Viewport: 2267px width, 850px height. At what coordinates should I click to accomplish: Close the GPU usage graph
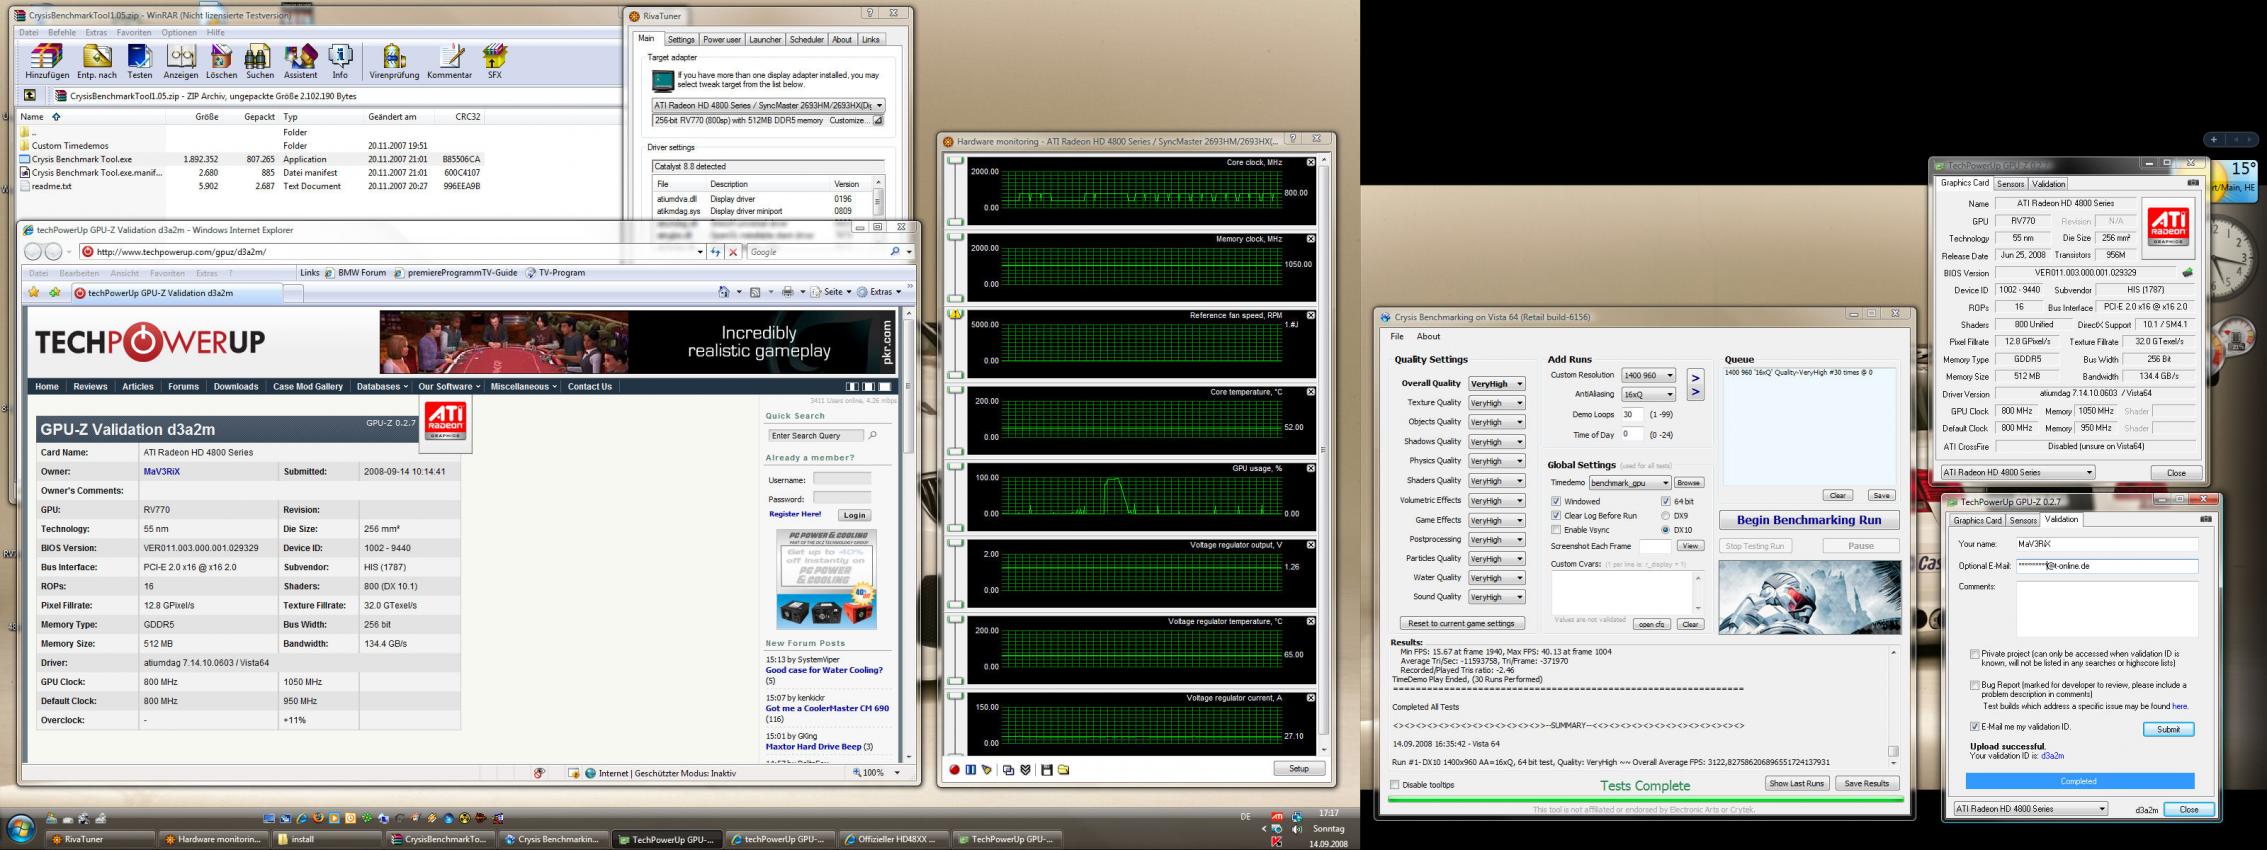pos(1310,468)
